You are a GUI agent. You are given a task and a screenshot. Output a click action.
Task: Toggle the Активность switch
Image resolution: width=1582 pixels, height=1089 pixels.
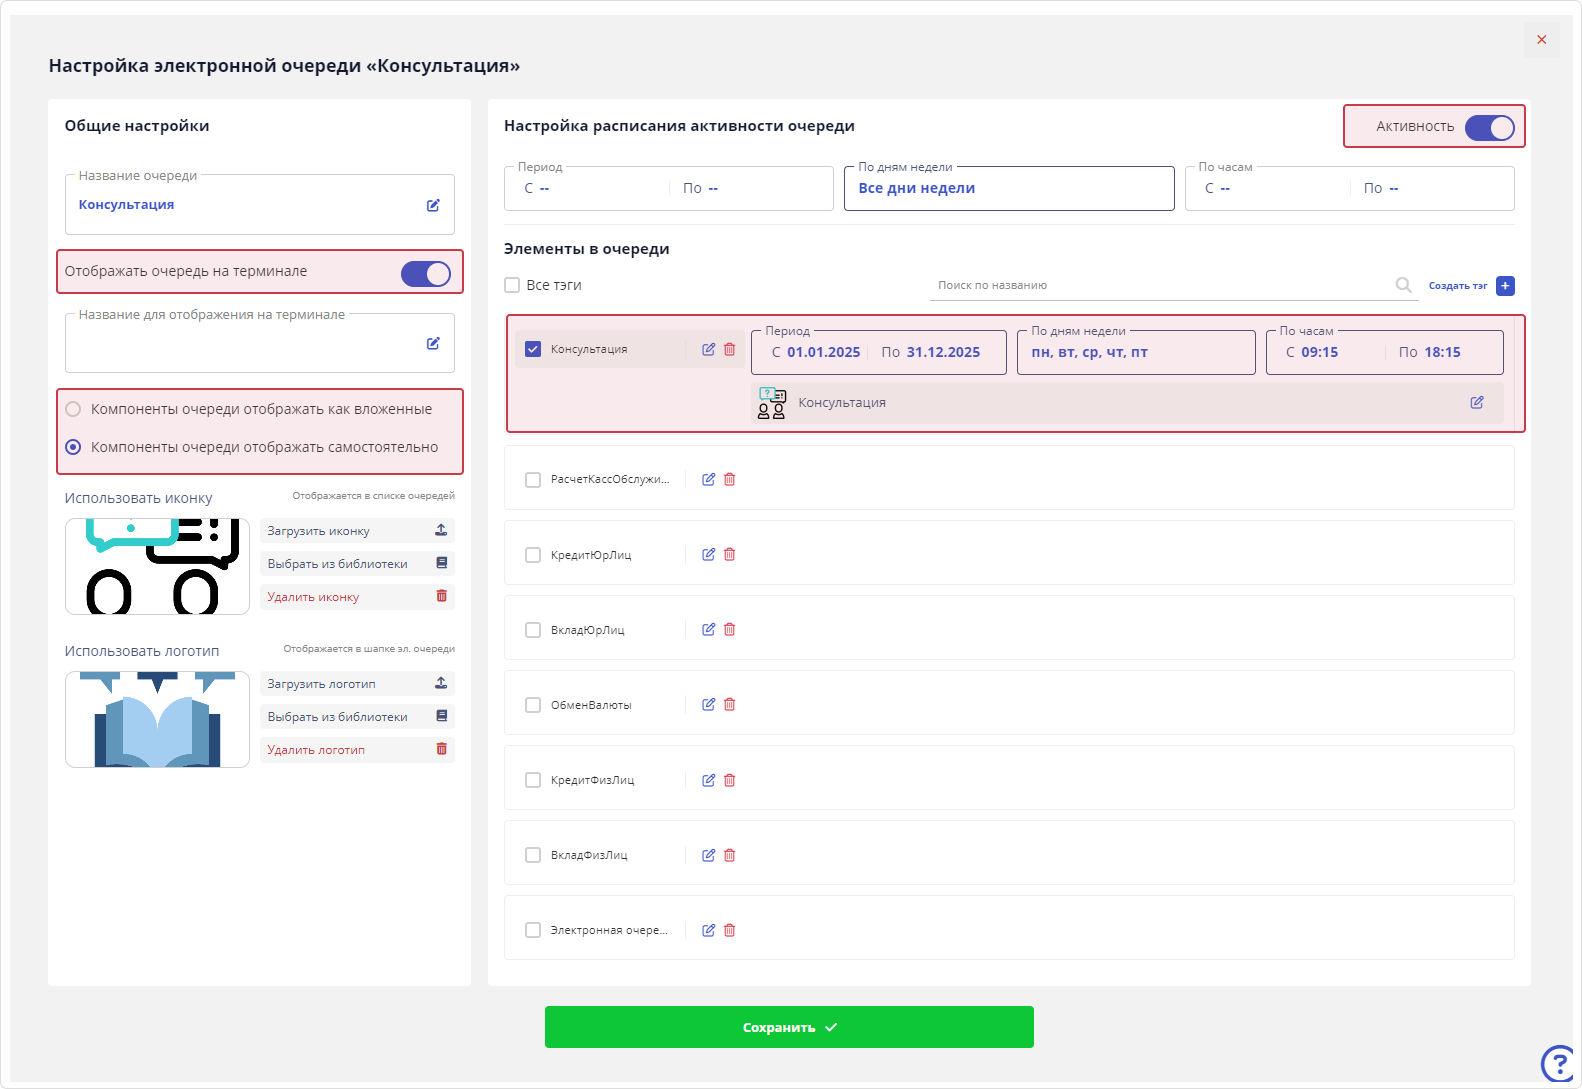[1489, 127]
